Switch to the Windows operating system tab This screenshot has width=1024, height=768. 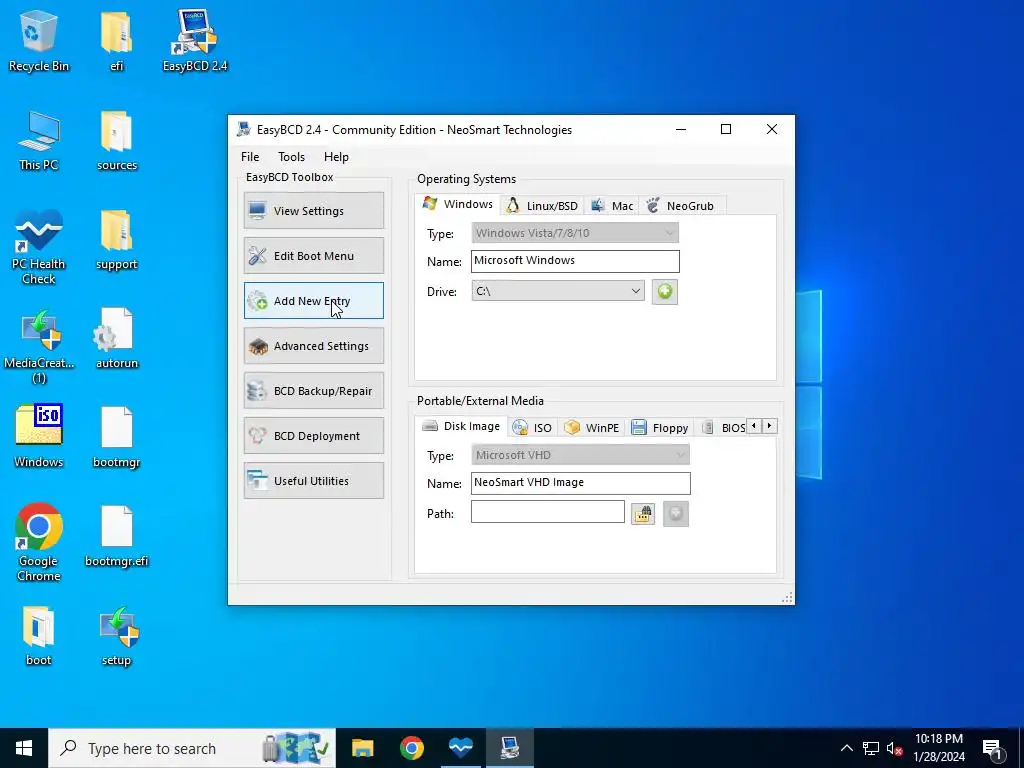(458, 204)
